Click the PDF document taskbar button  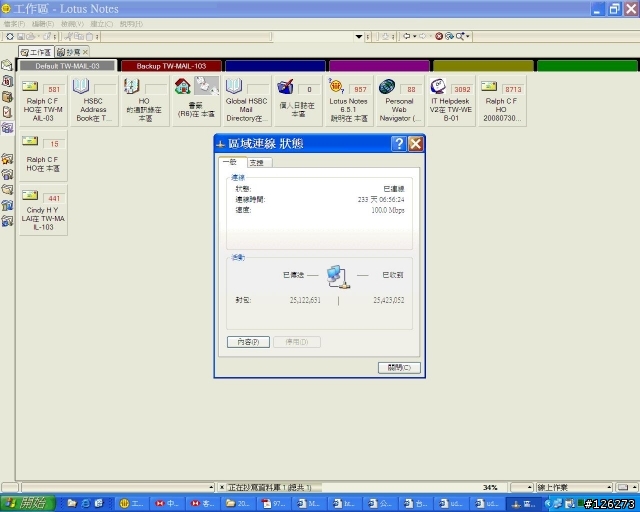[x=274, y=503]
